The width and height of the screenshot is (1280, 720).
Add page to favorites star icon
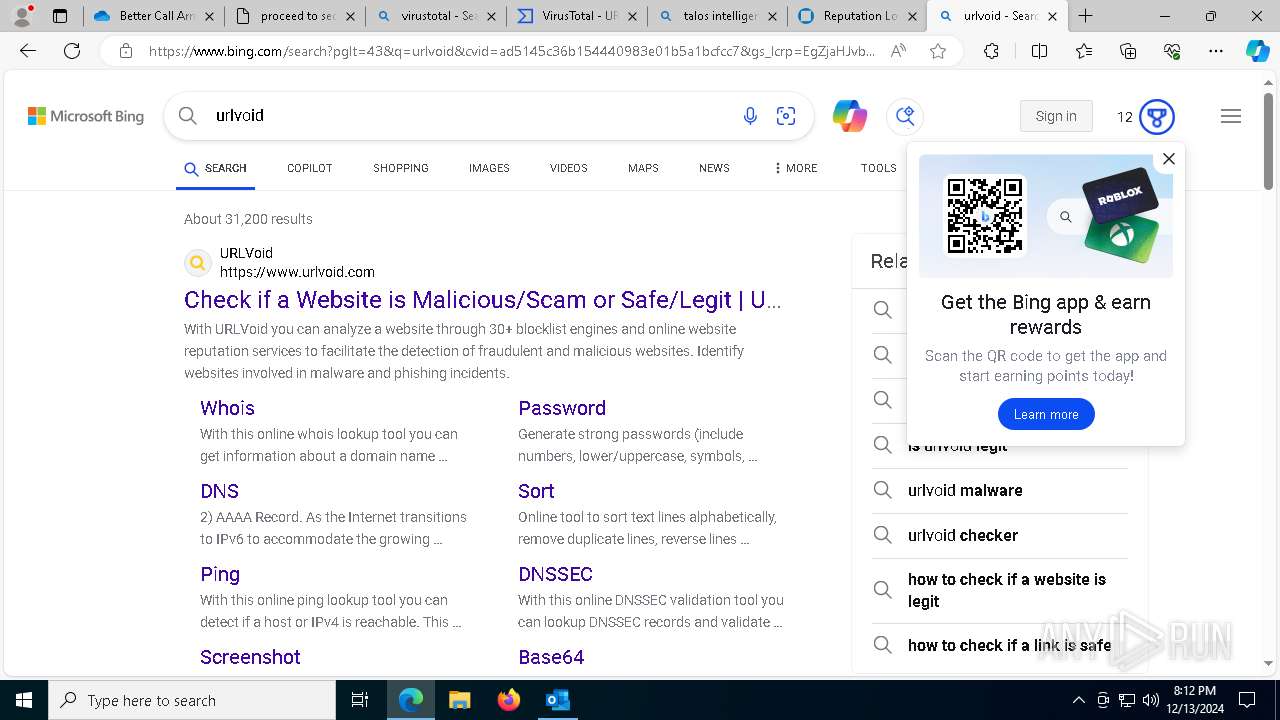click(x=938, y=51)
